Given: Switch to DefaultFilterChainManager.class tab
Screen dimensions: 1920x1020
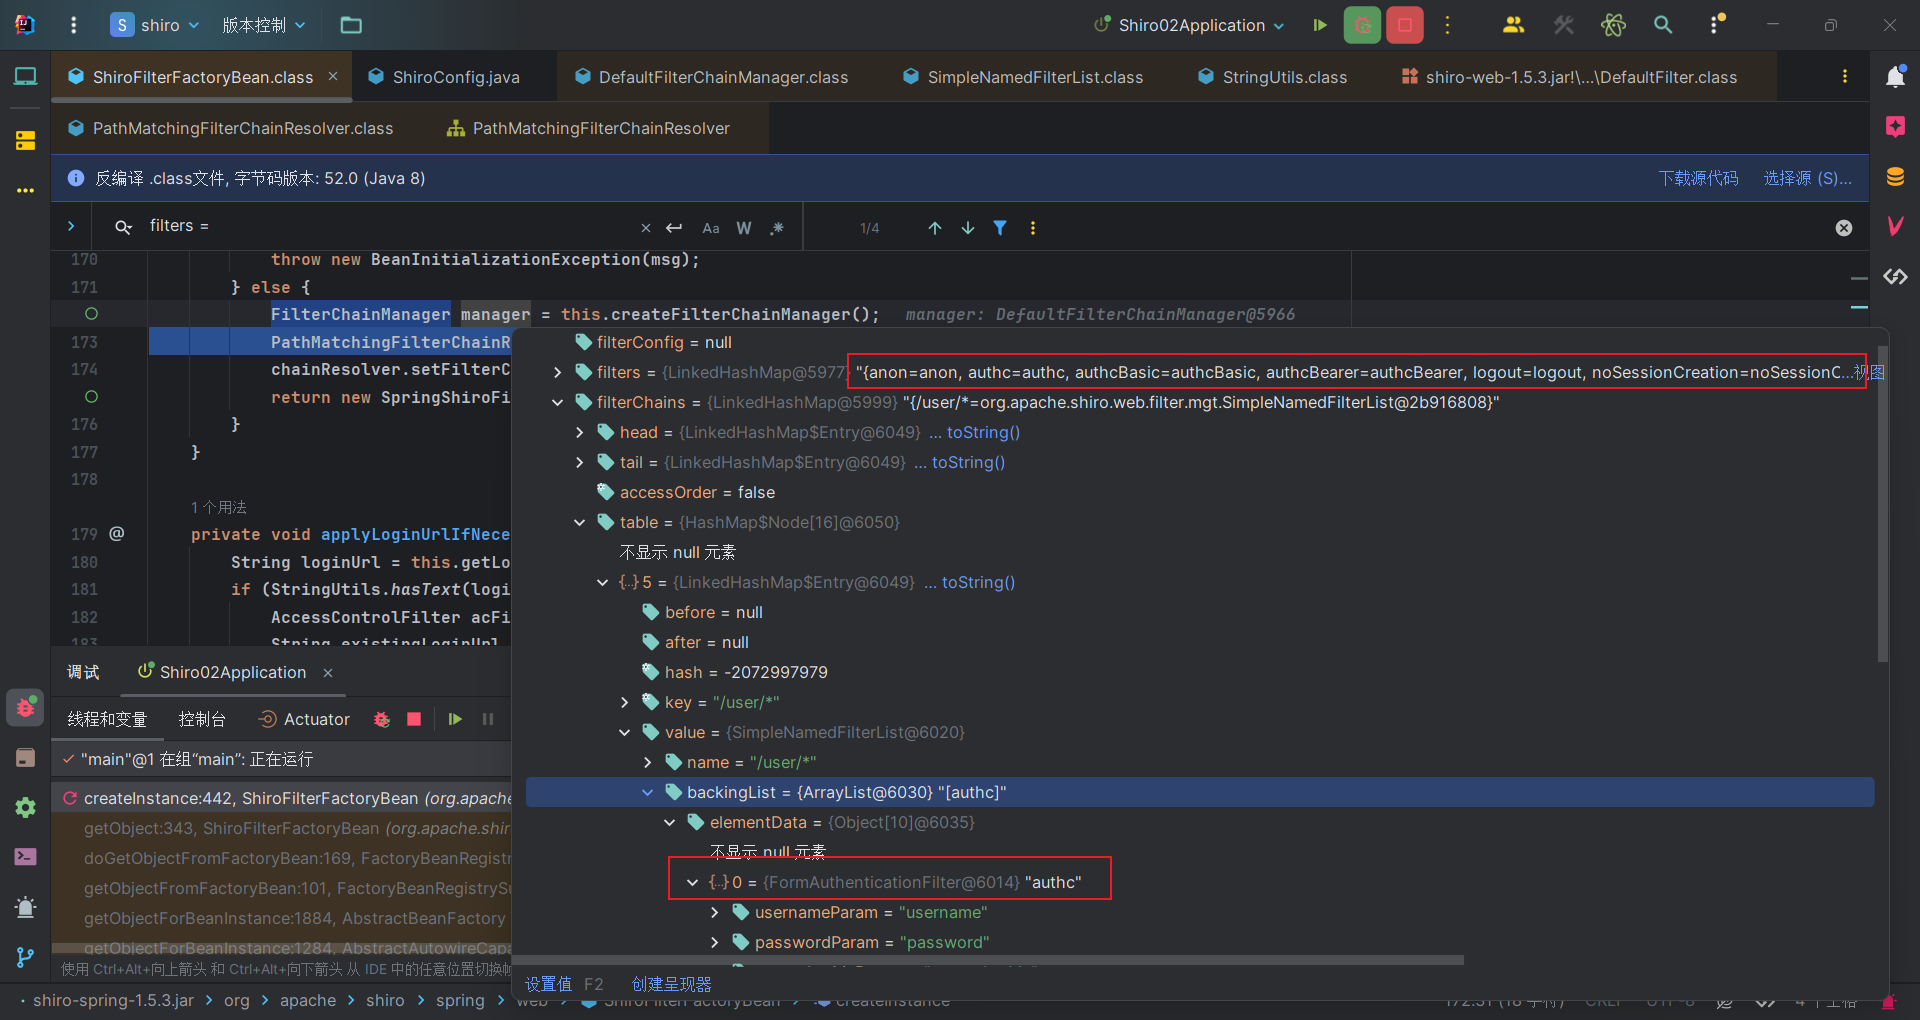Looking at the screenshot, I should 712,77.
